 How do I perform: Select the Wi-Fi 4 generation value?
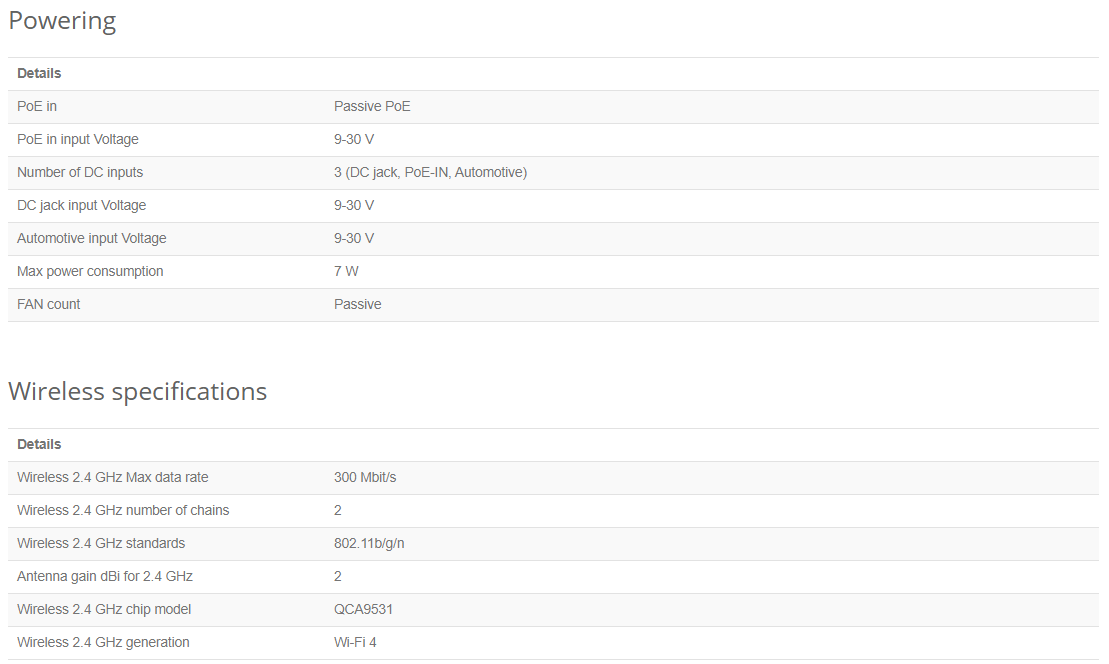pos(355,642)
